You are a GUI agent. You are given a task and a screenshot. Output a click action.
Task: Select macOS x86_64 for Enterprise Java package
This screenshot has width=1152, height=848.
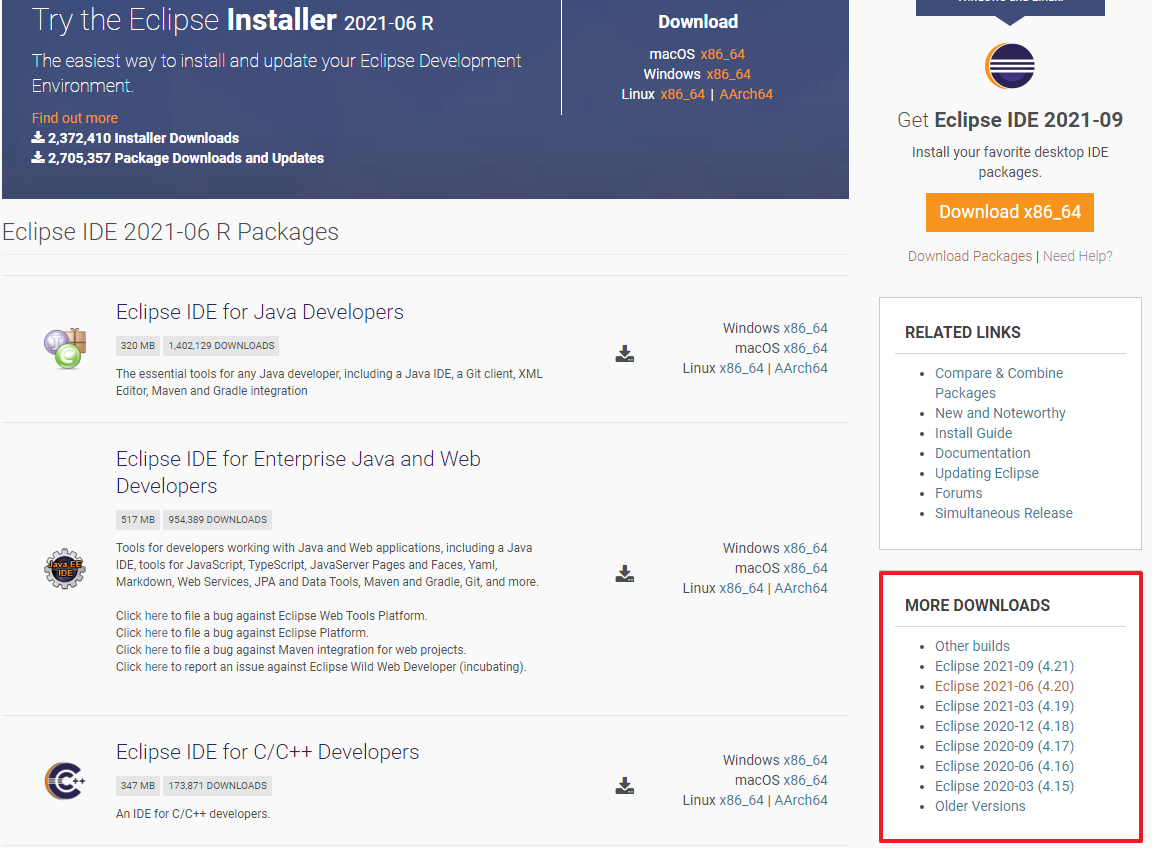[x=805, y=568]
